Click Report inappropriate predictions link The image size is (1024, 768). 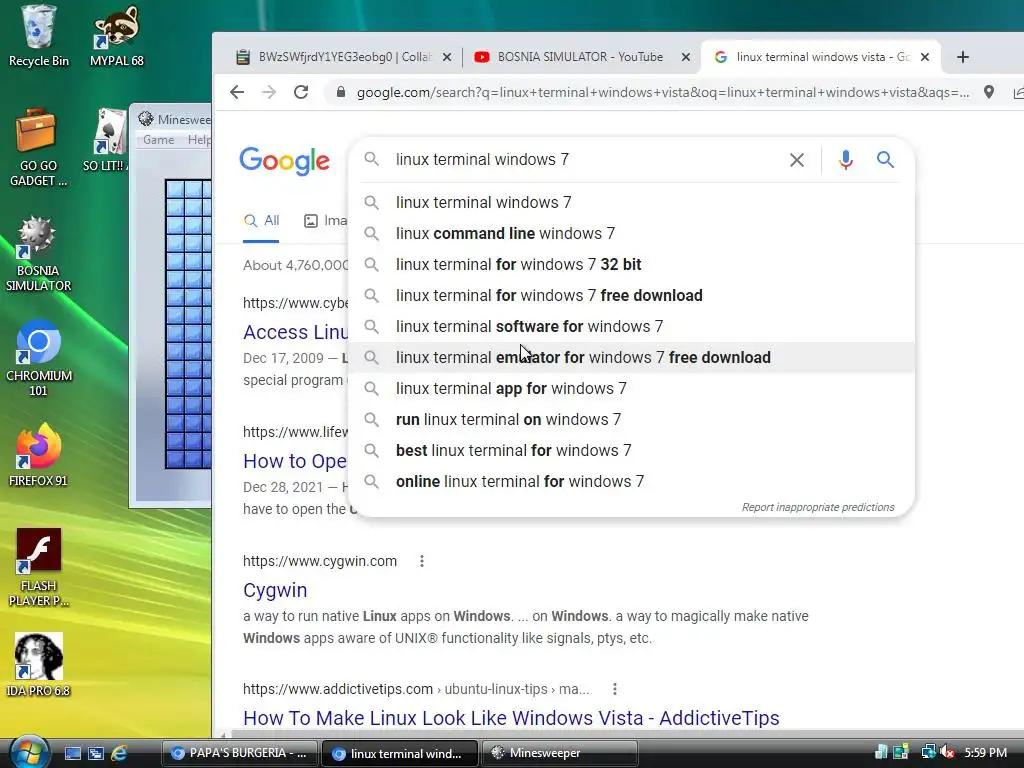tap(818, 507)
